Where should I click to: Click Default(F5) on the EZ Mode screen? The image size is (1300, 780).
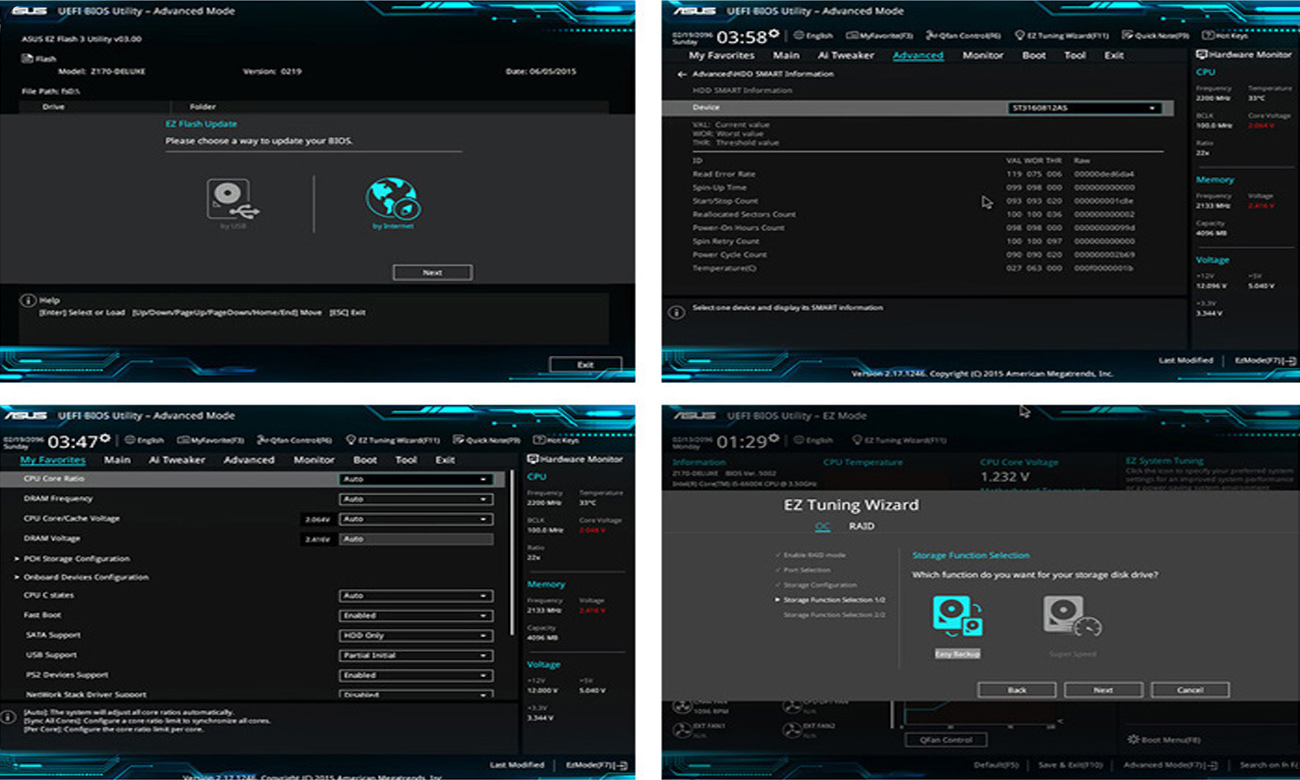click(x=996, y=765)
